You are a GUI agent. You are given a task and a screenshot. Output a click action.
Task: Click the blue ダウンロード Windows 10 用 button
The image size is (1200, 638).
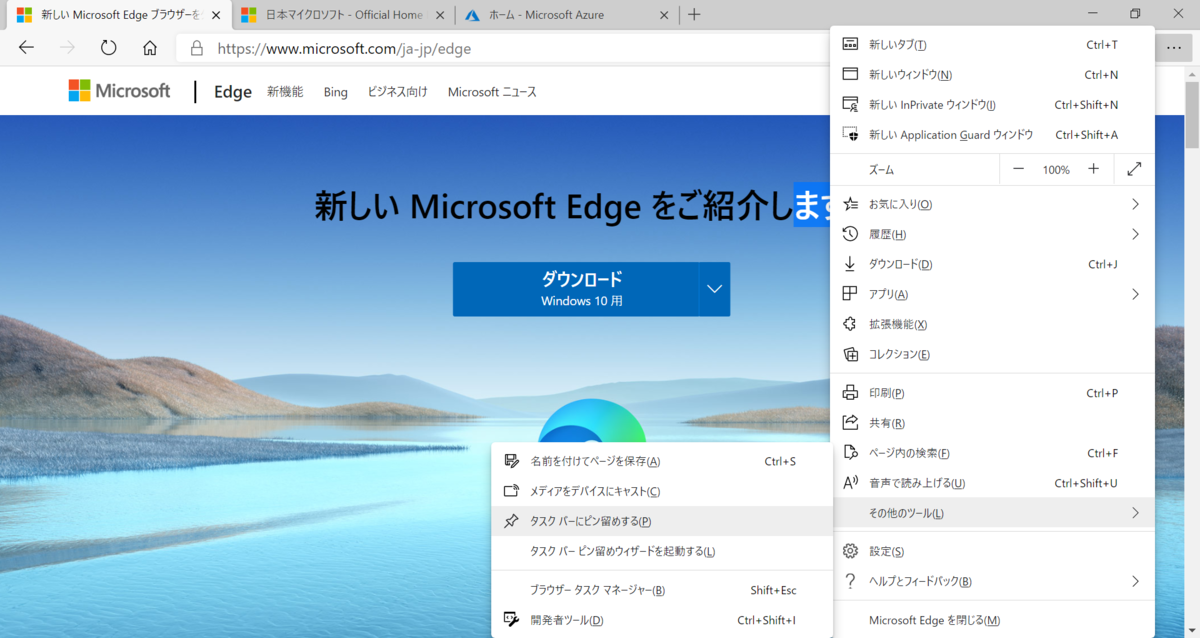576,289
